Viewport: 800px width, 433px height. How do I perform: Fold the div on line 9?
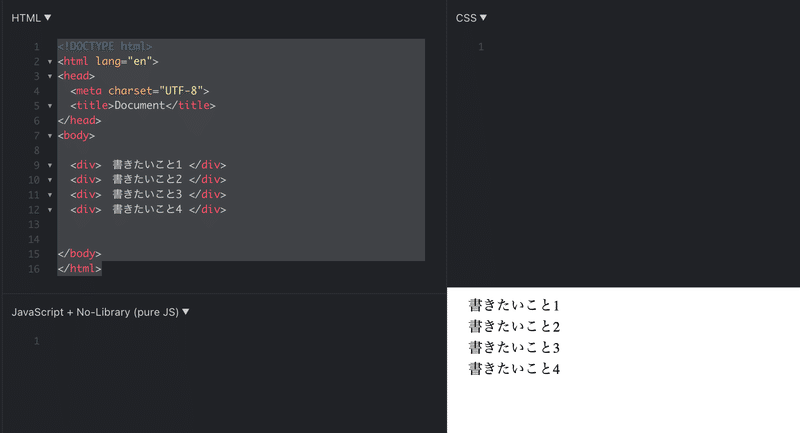click(x=50, y=166)
